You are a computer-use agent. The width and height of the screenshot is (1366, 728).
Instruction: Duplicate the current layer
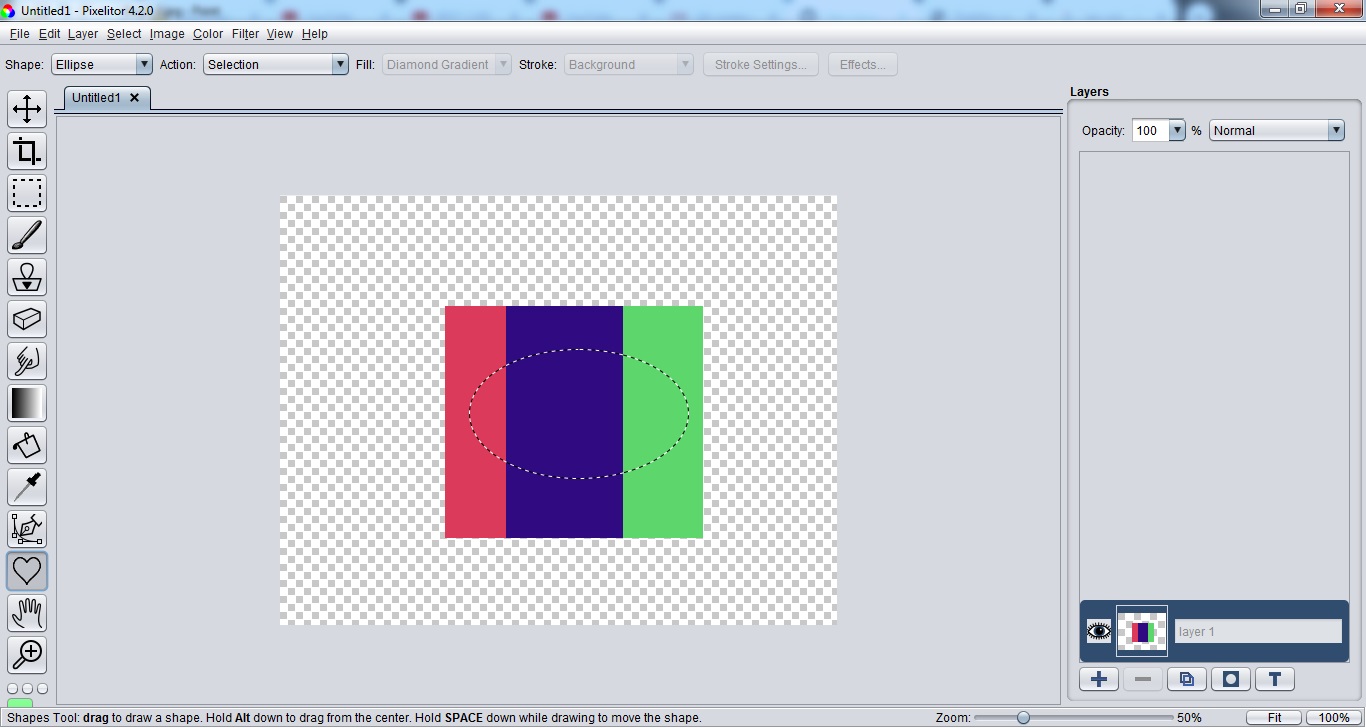click(1187, 679)
